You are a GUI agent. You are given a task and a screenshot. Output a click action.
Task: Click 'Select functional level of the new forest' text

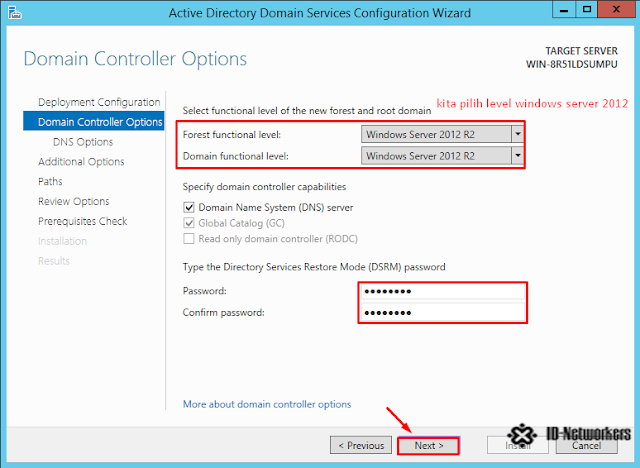click(x=307, y=111)
